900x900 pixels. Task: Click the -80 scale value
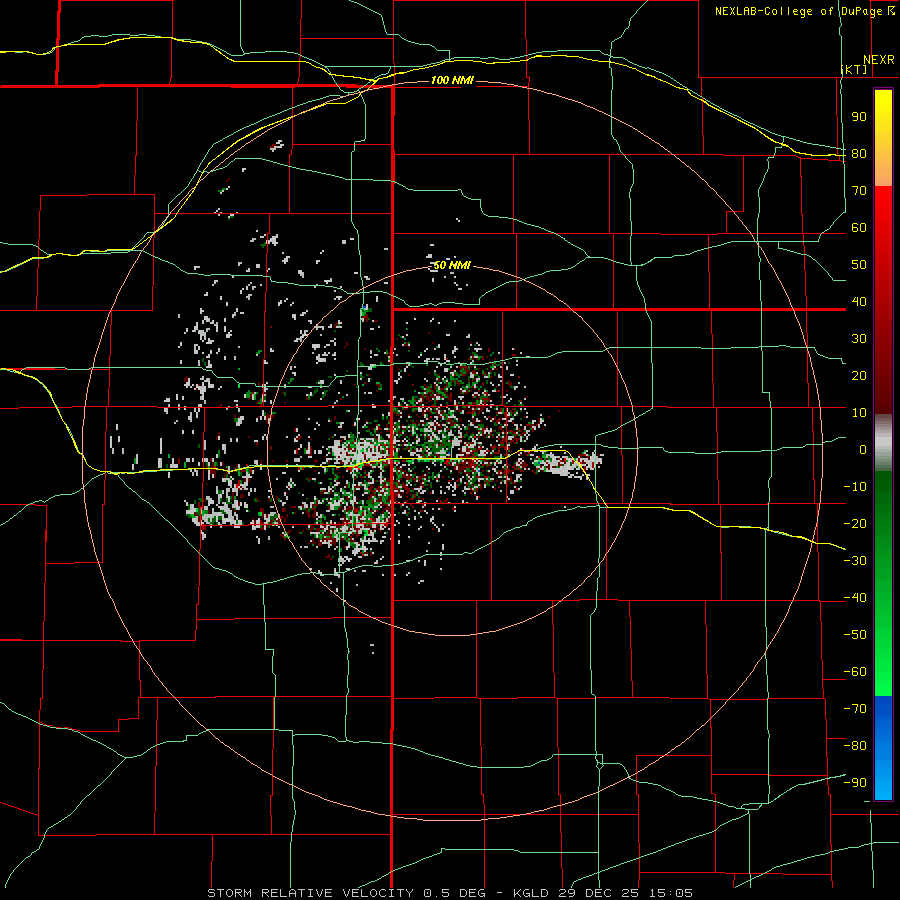855,746
